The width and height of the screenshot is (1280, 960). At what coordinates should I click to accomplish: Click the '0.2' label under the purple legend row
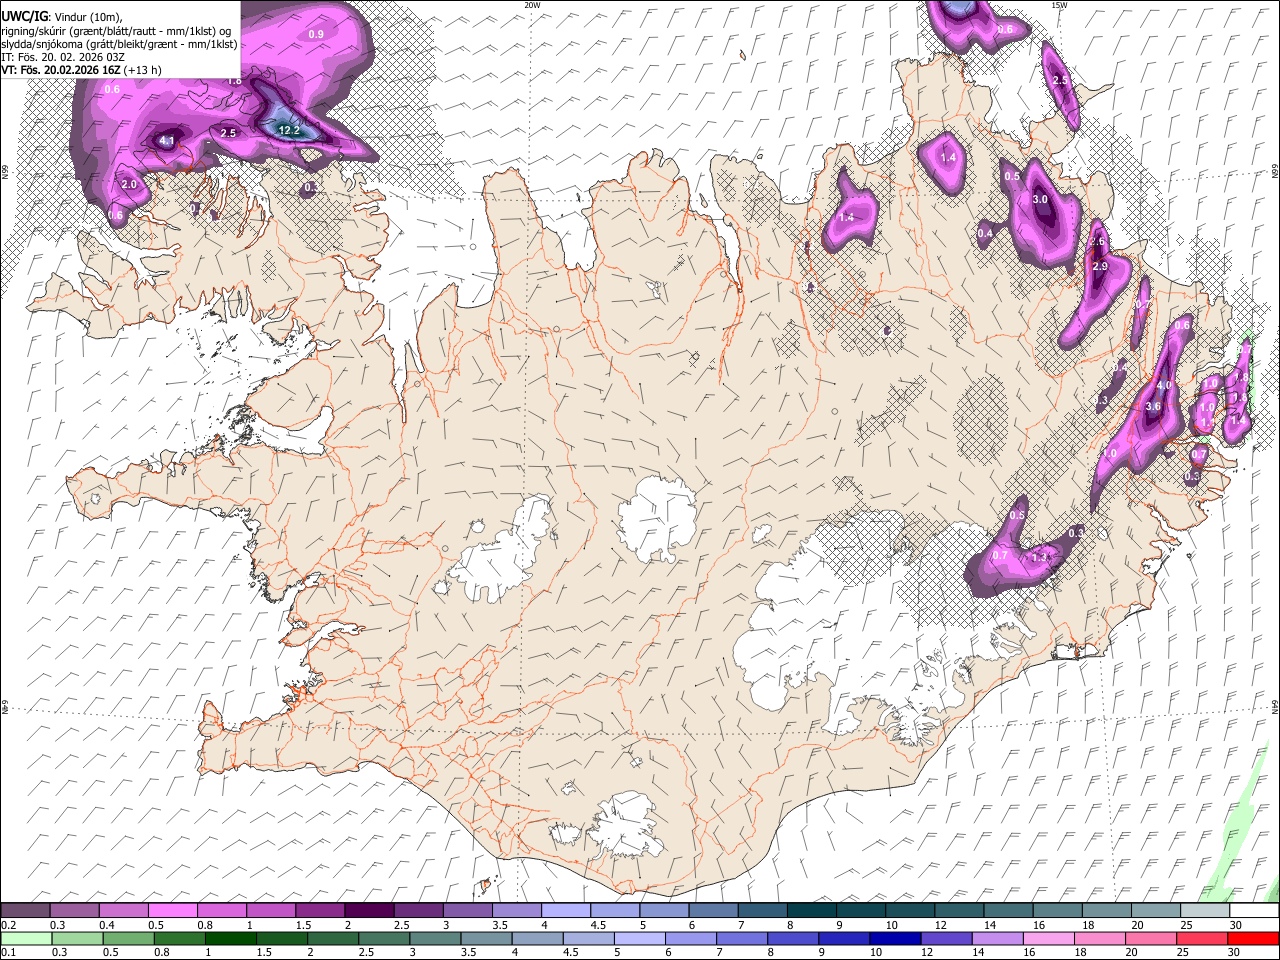[7, 925]
